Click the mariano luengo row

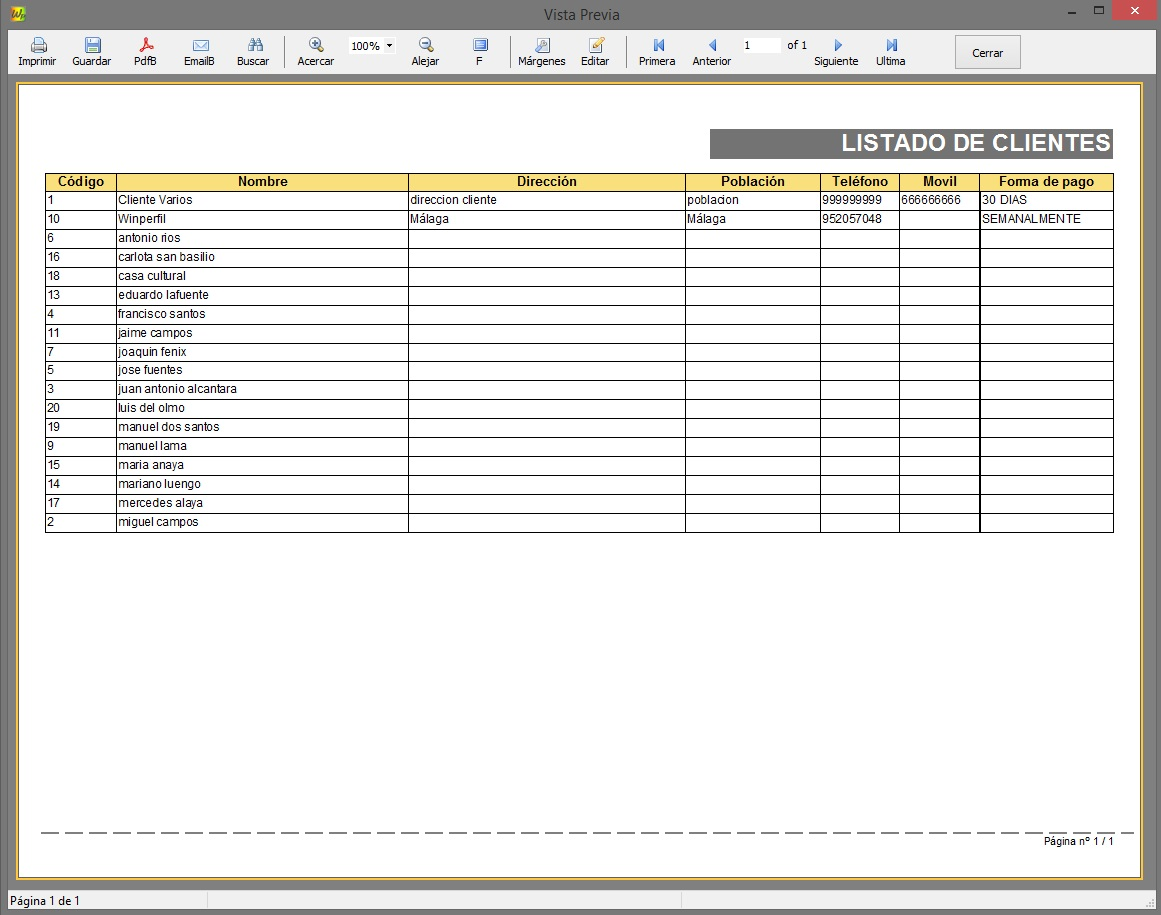(579, 485)
